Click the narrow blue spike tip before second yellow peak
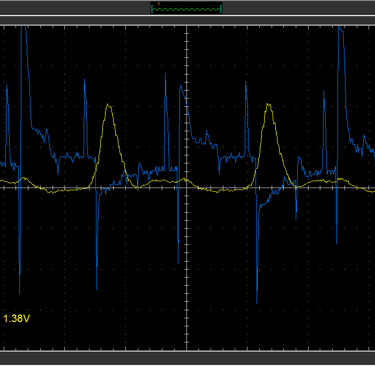 click(246, 83)
